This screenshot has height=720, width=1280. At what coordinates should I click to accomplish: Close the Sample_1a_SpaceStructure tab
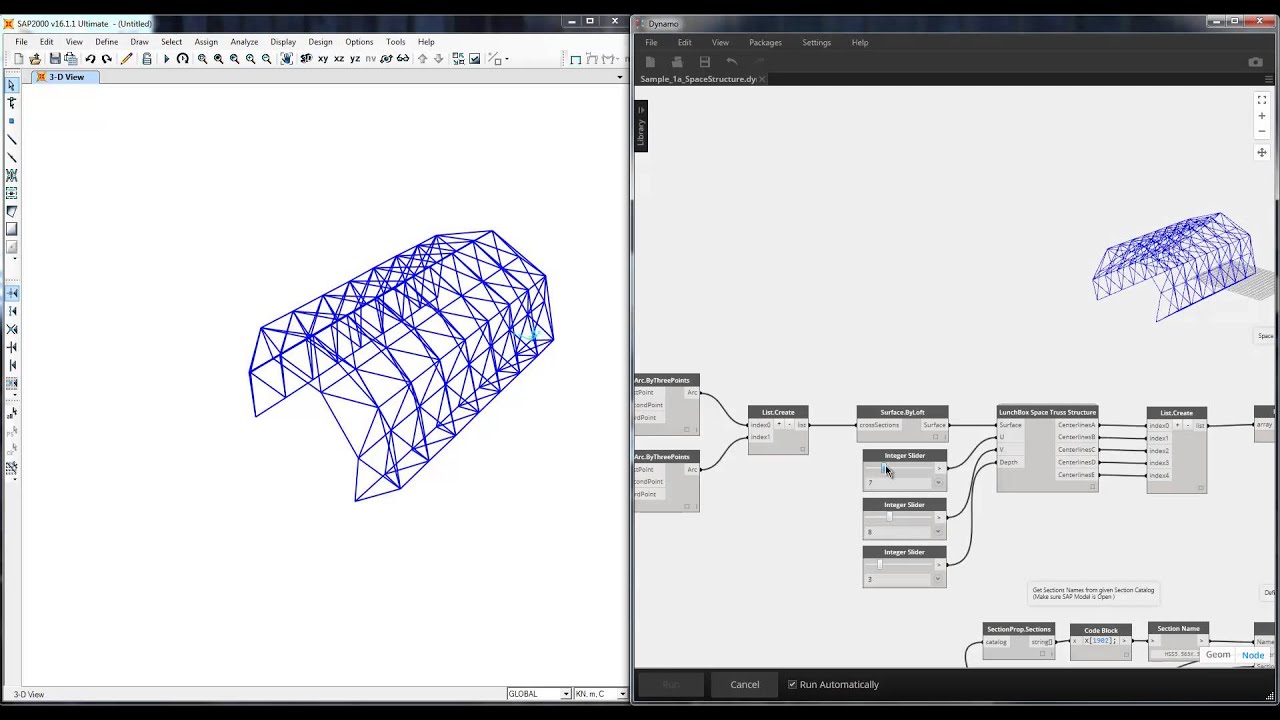tap(762, 79)
